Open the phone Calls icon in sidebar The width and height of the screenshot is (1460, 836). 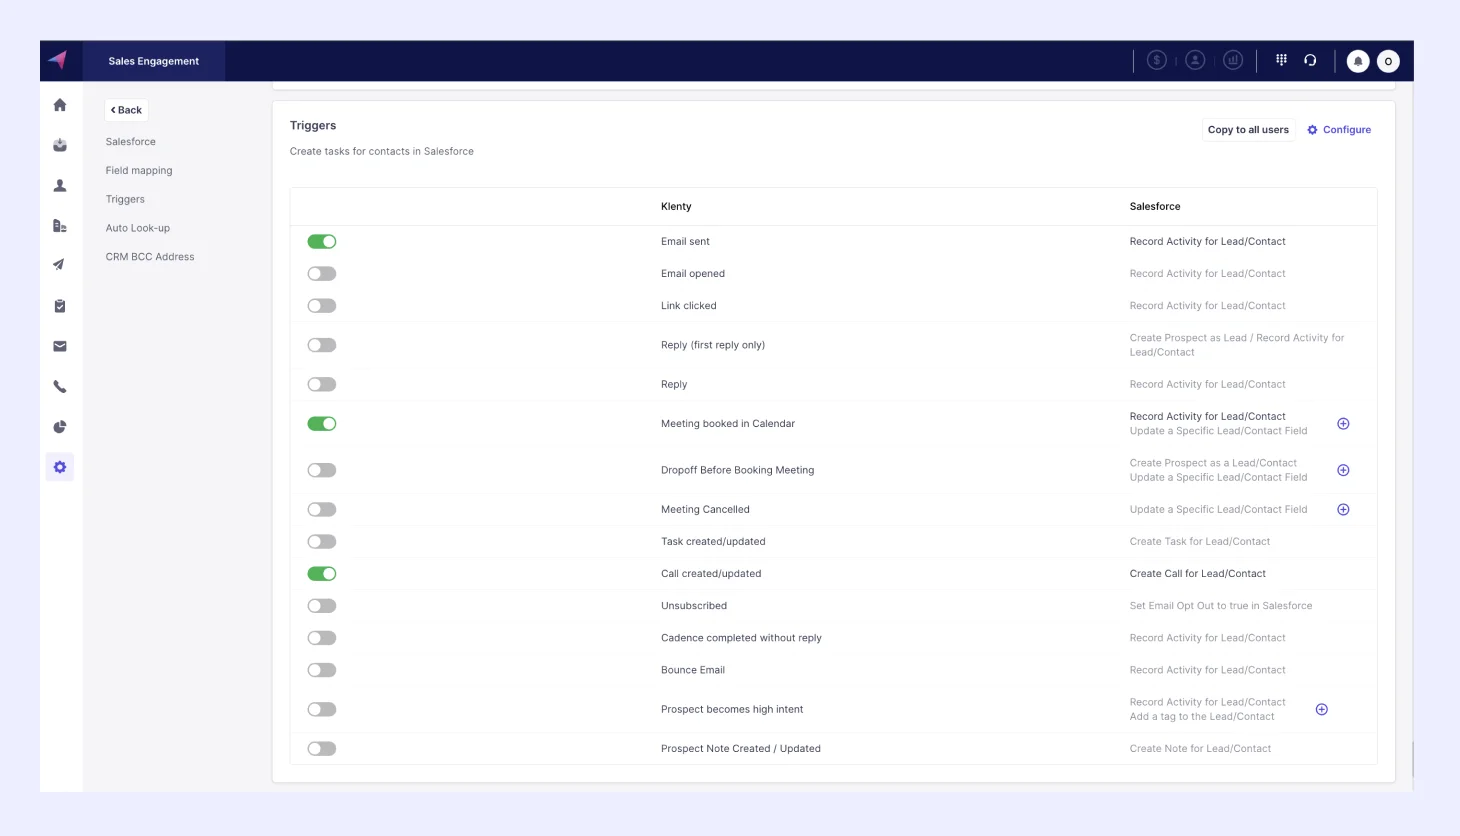tap(59, 385)
